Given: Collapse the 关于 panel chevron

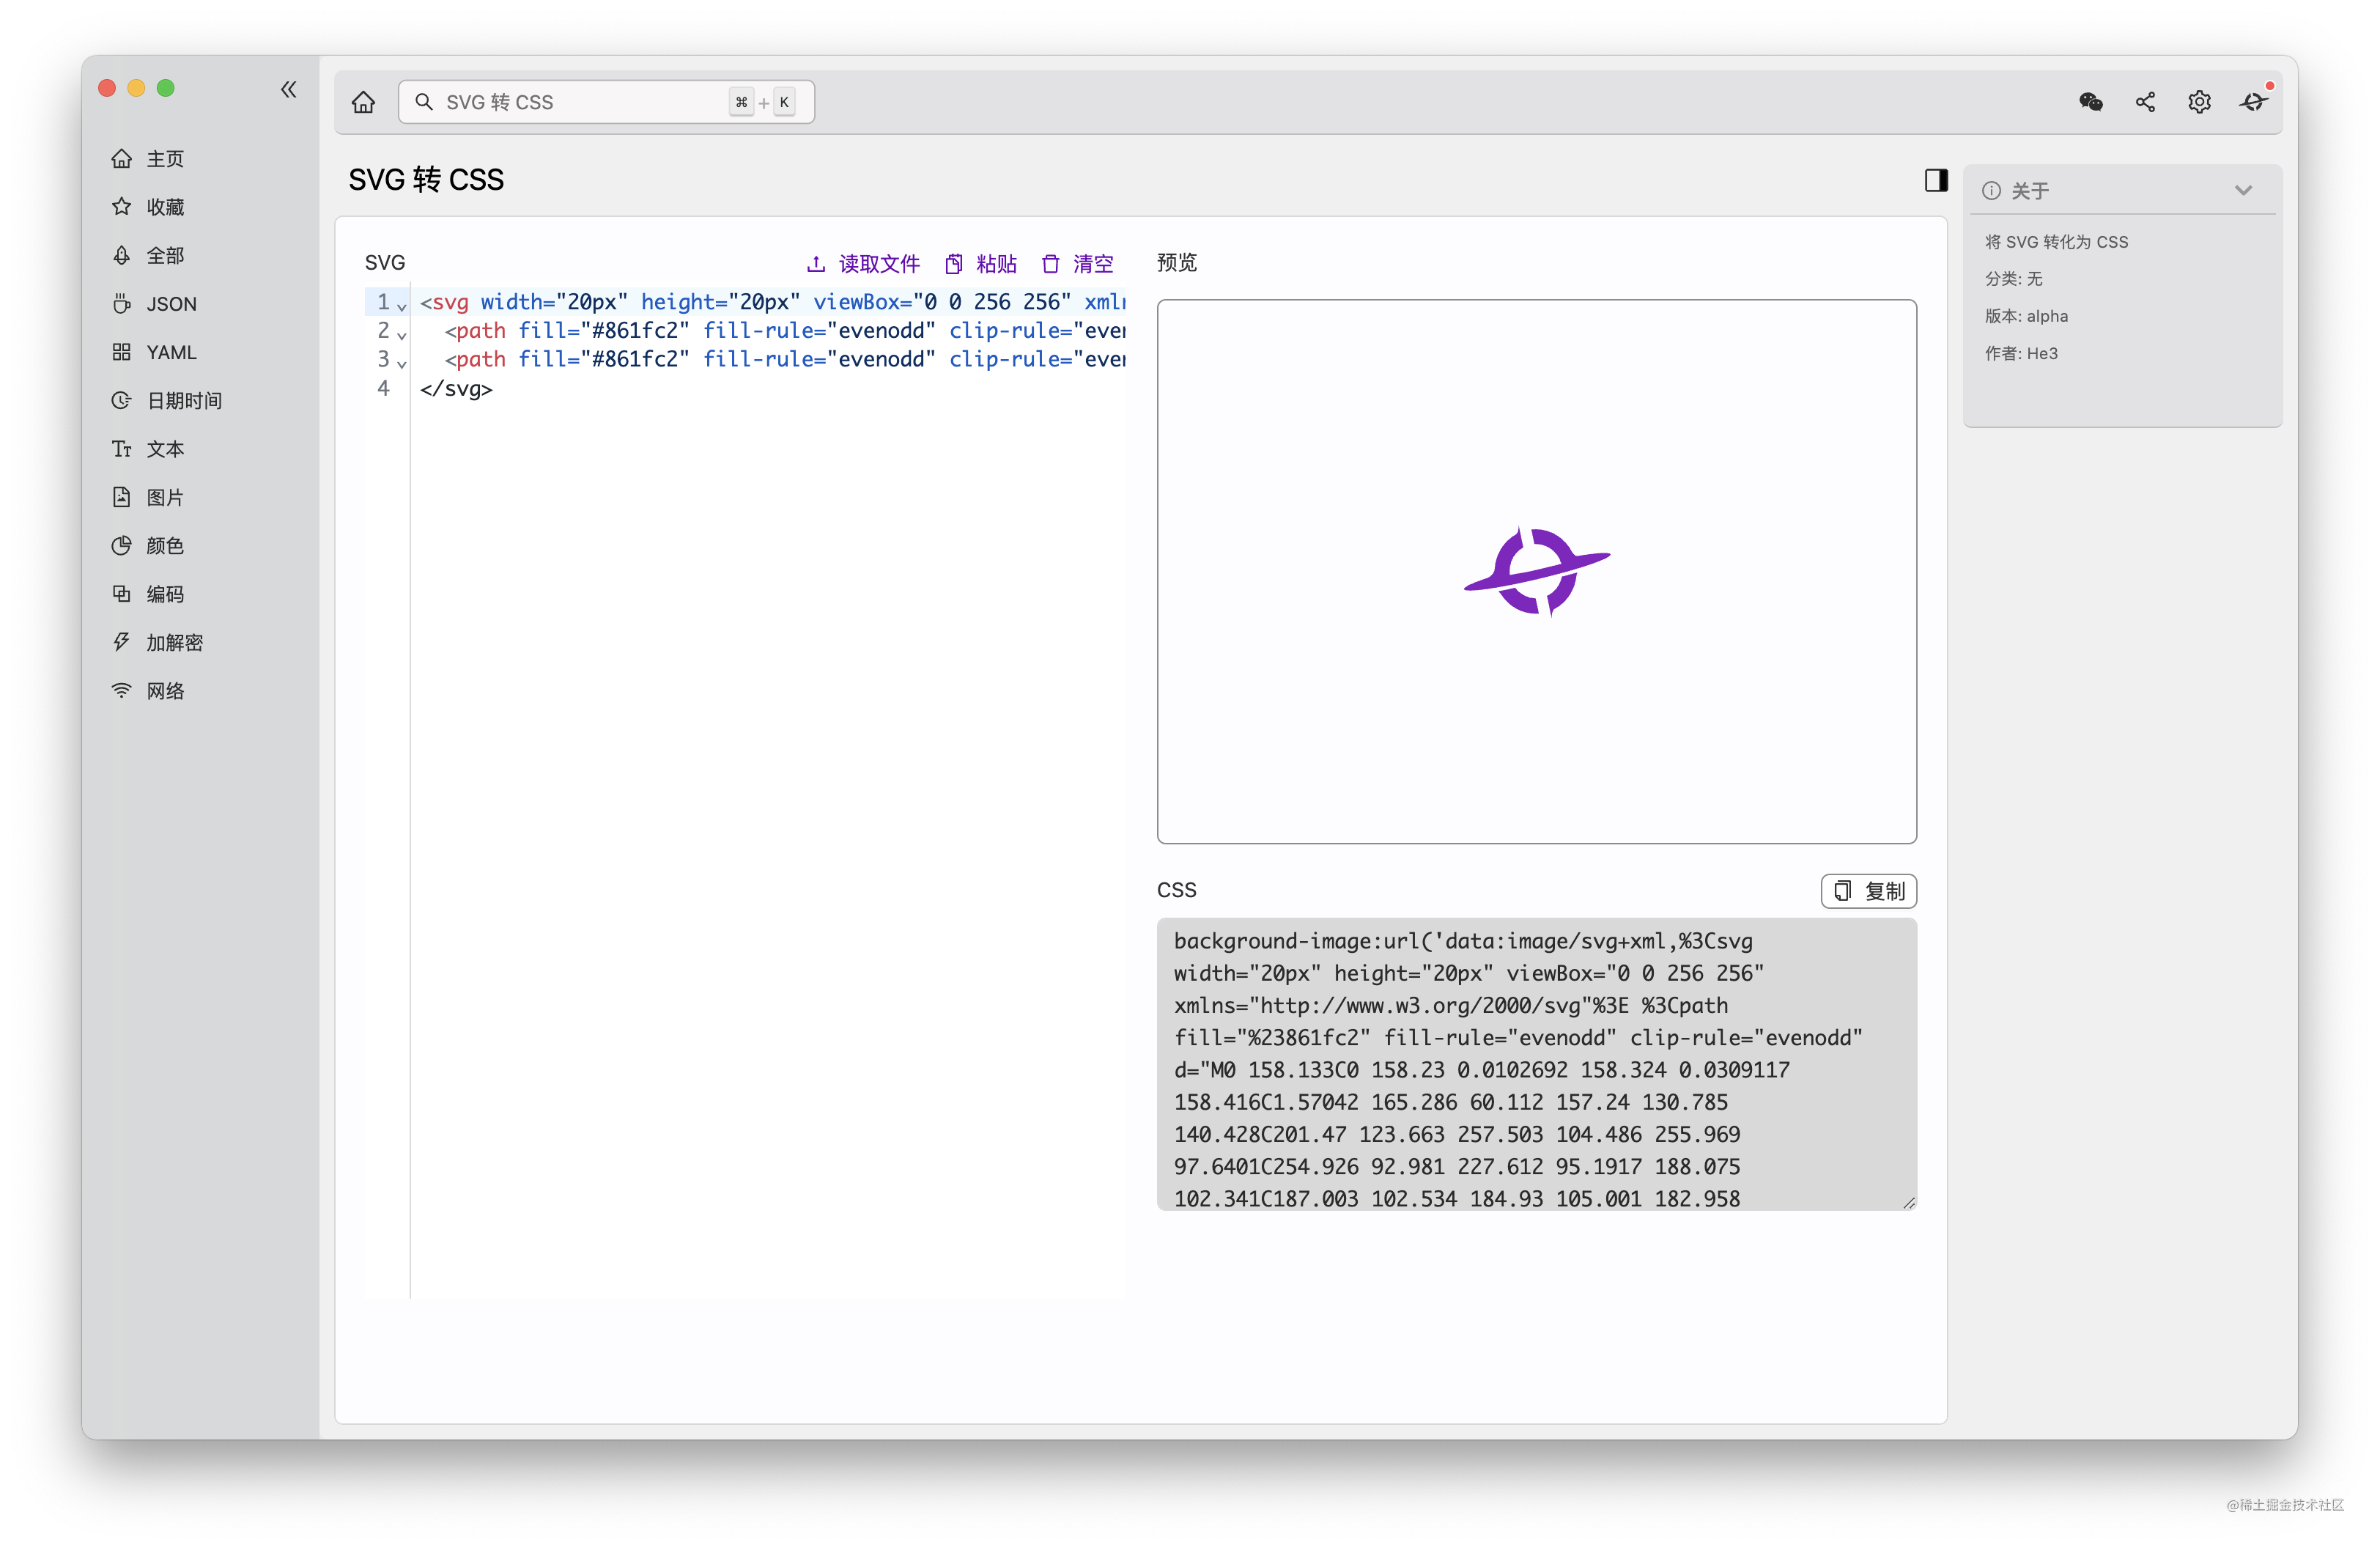Looking at the screenshot, I should [x=2243, y=191].
